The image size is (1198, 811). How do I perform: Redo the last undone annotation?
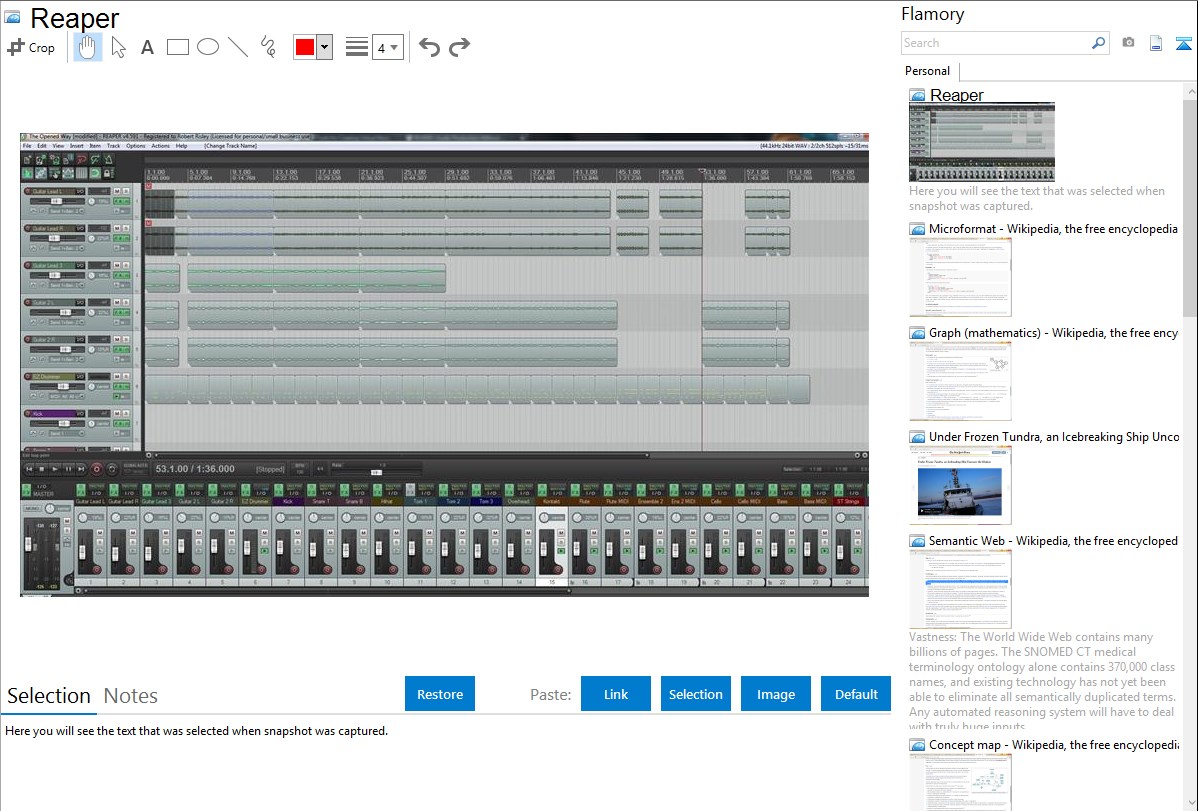(x=459, y=47)
